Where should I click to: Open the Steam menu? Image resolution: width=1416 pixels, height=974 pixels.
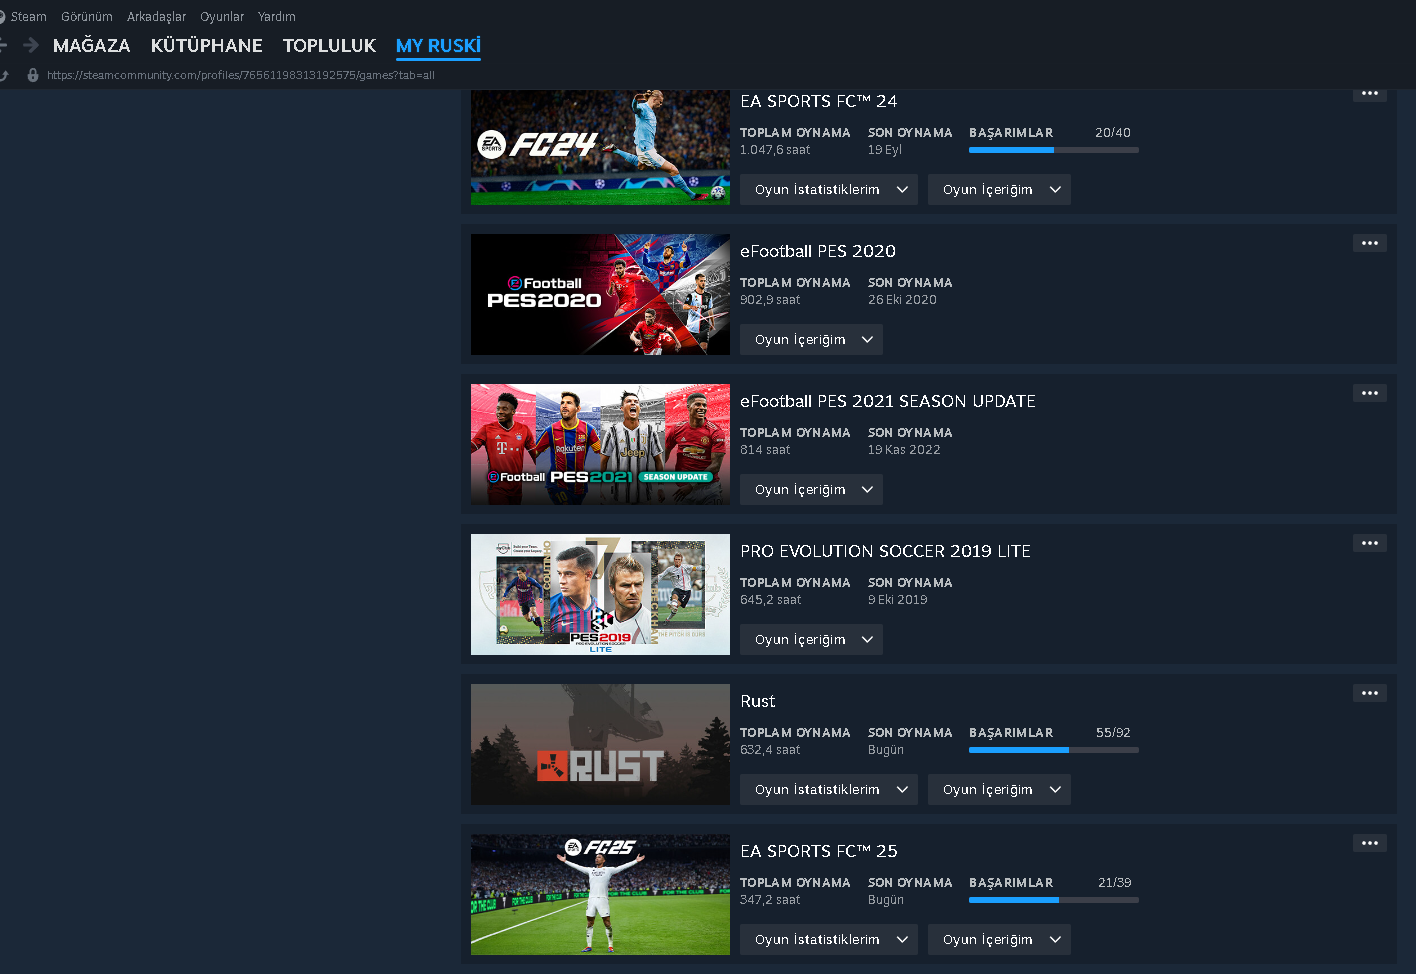tap(28, 17)
